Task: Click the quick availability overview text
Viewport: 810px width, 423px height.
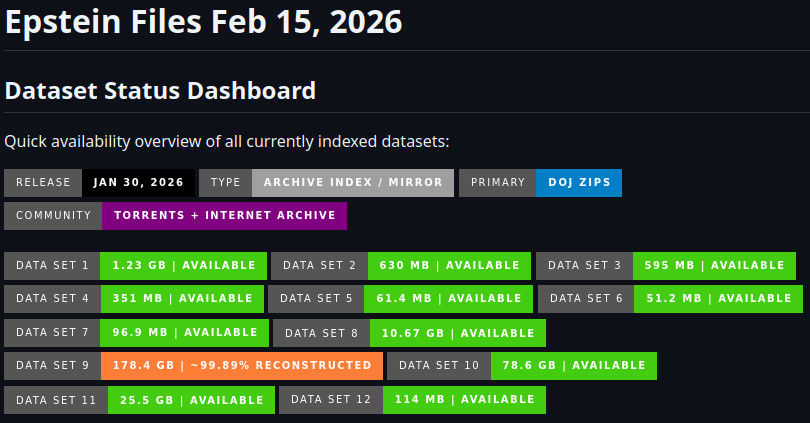Action: pyautogui.click(x=227, y=141)
